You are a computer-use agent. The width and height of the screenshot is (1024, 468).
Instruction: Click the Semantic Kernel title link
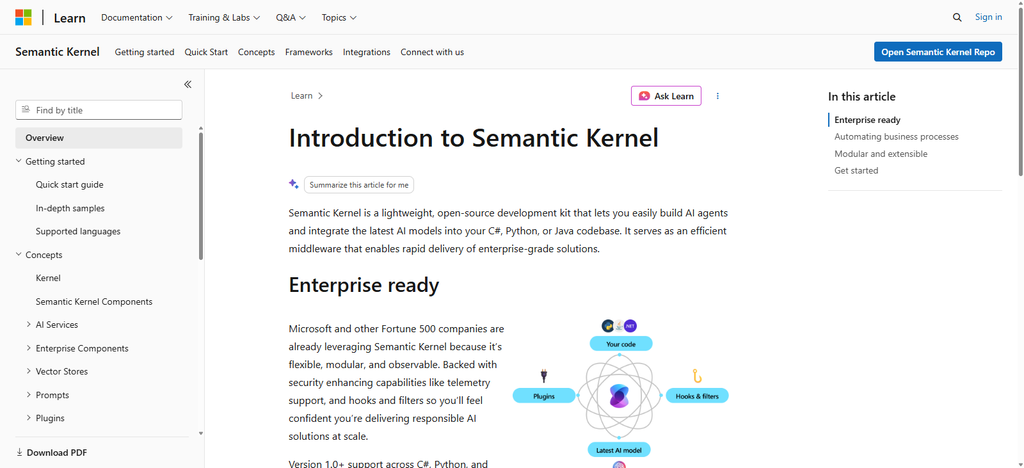pos(57,52)
